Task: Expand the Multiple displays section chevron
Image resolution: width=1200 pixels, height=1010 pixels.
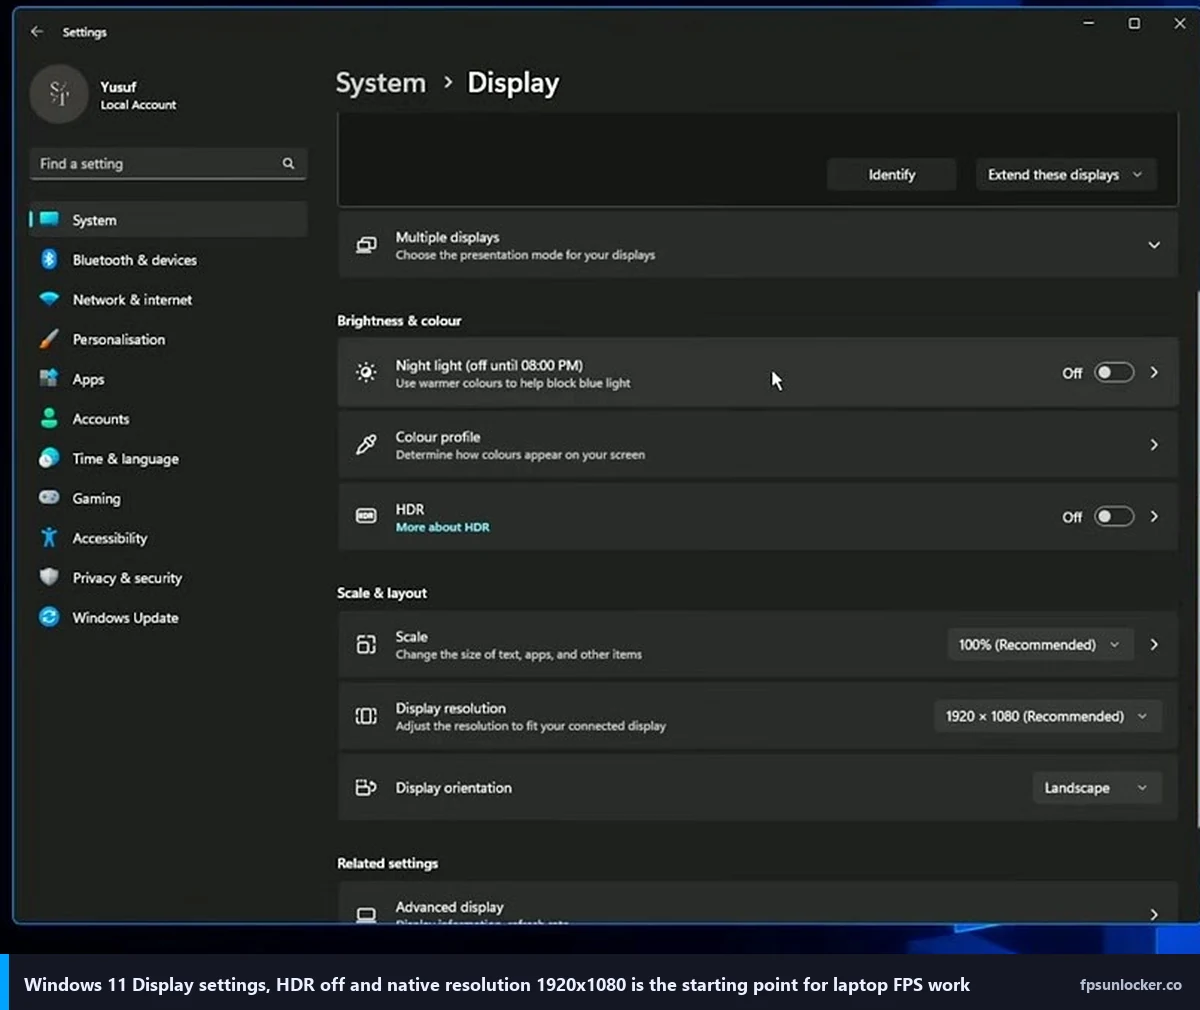Action: pyautogui.click(x=1154, y=245)
